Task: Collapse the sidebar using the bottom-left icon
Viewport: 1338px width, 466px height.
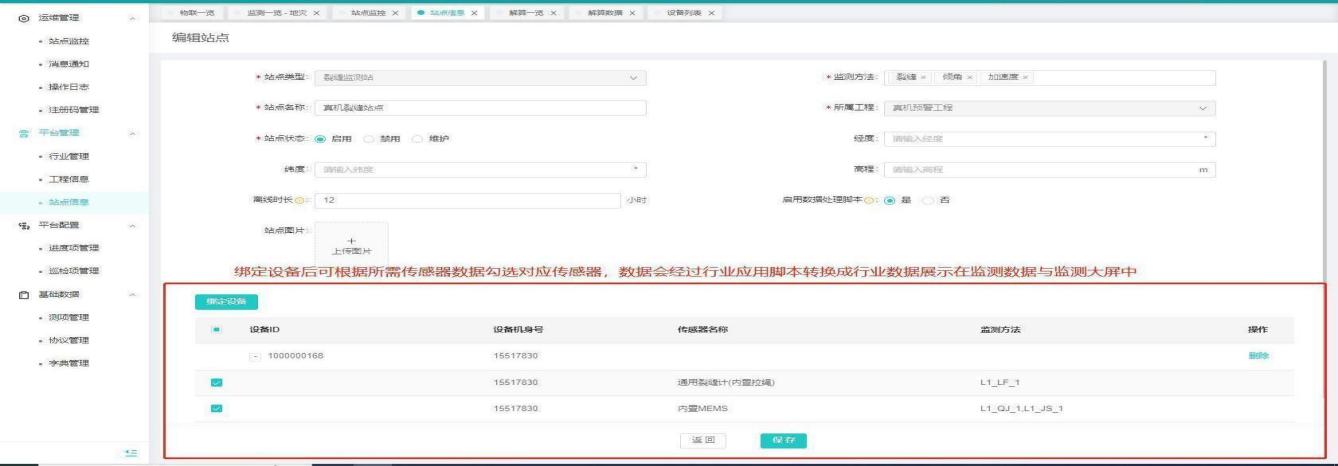Action: coord(130,453)
